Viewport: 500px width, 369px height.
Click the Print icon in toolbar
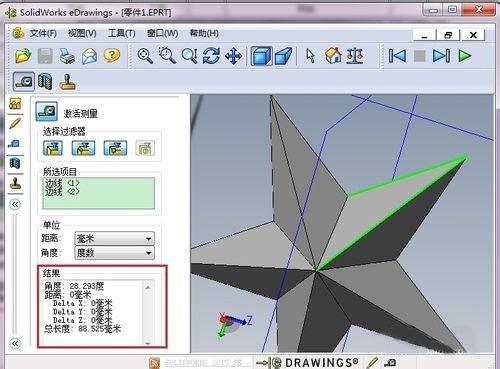(67, 56)
